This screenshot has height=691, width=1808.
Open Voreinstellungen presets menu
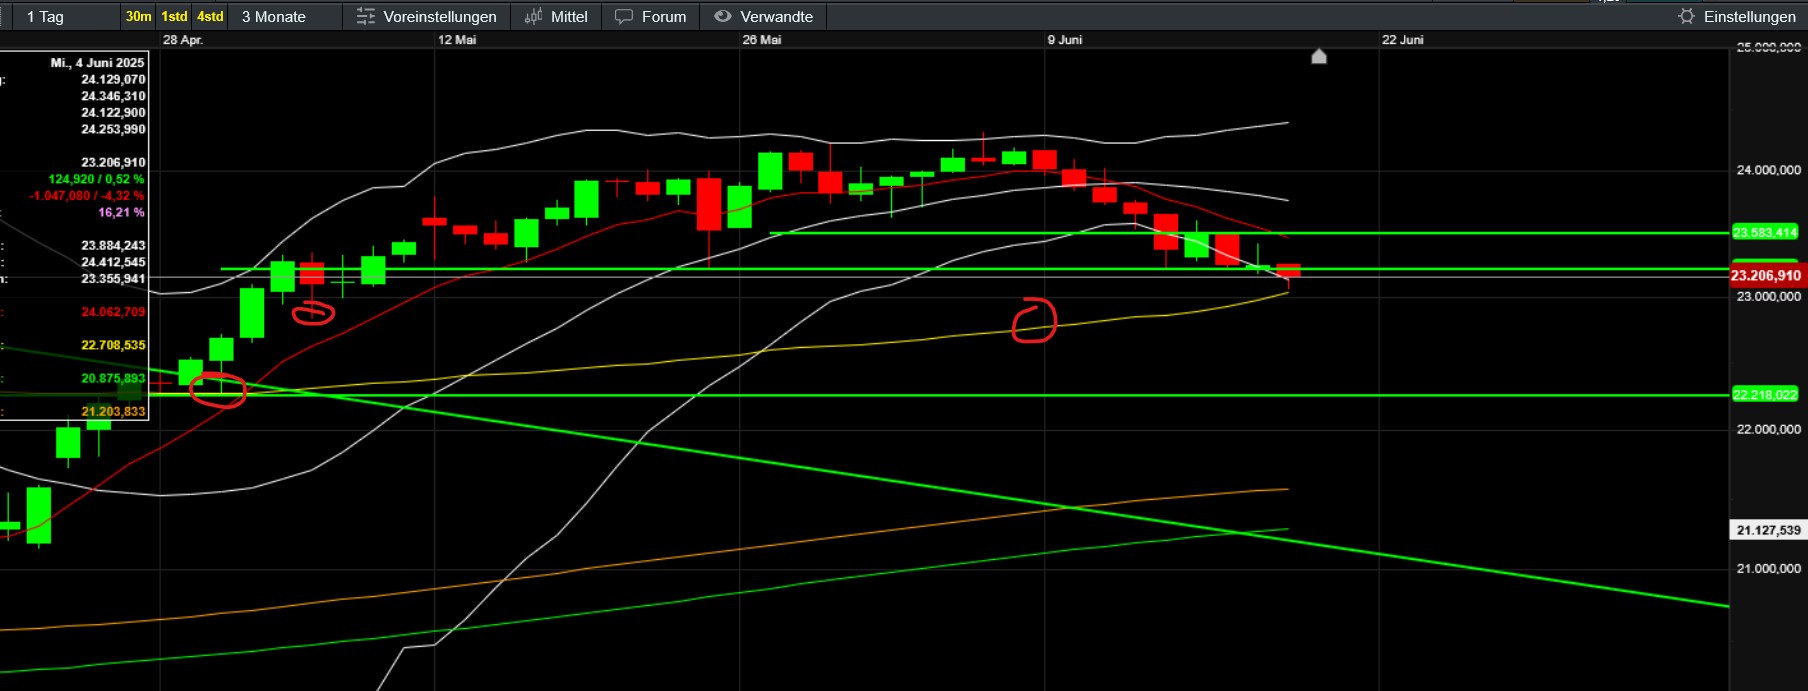coord(427,17)
